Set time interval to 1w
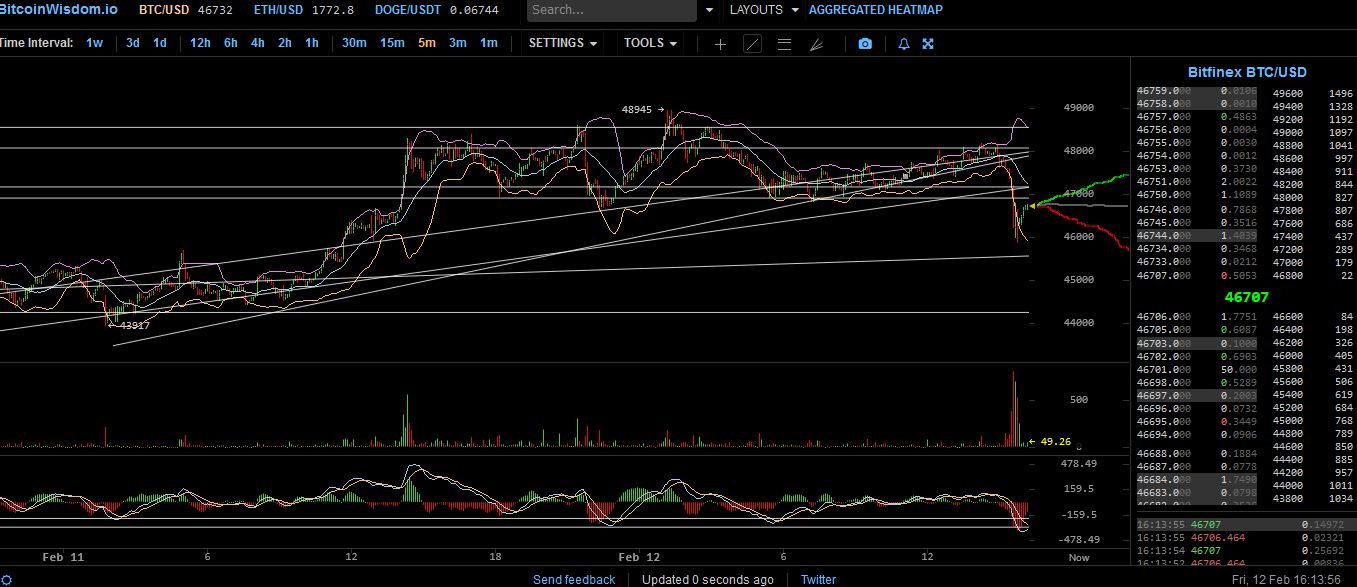The height and width of the screenshot is (587, 1357). (94, 43)
